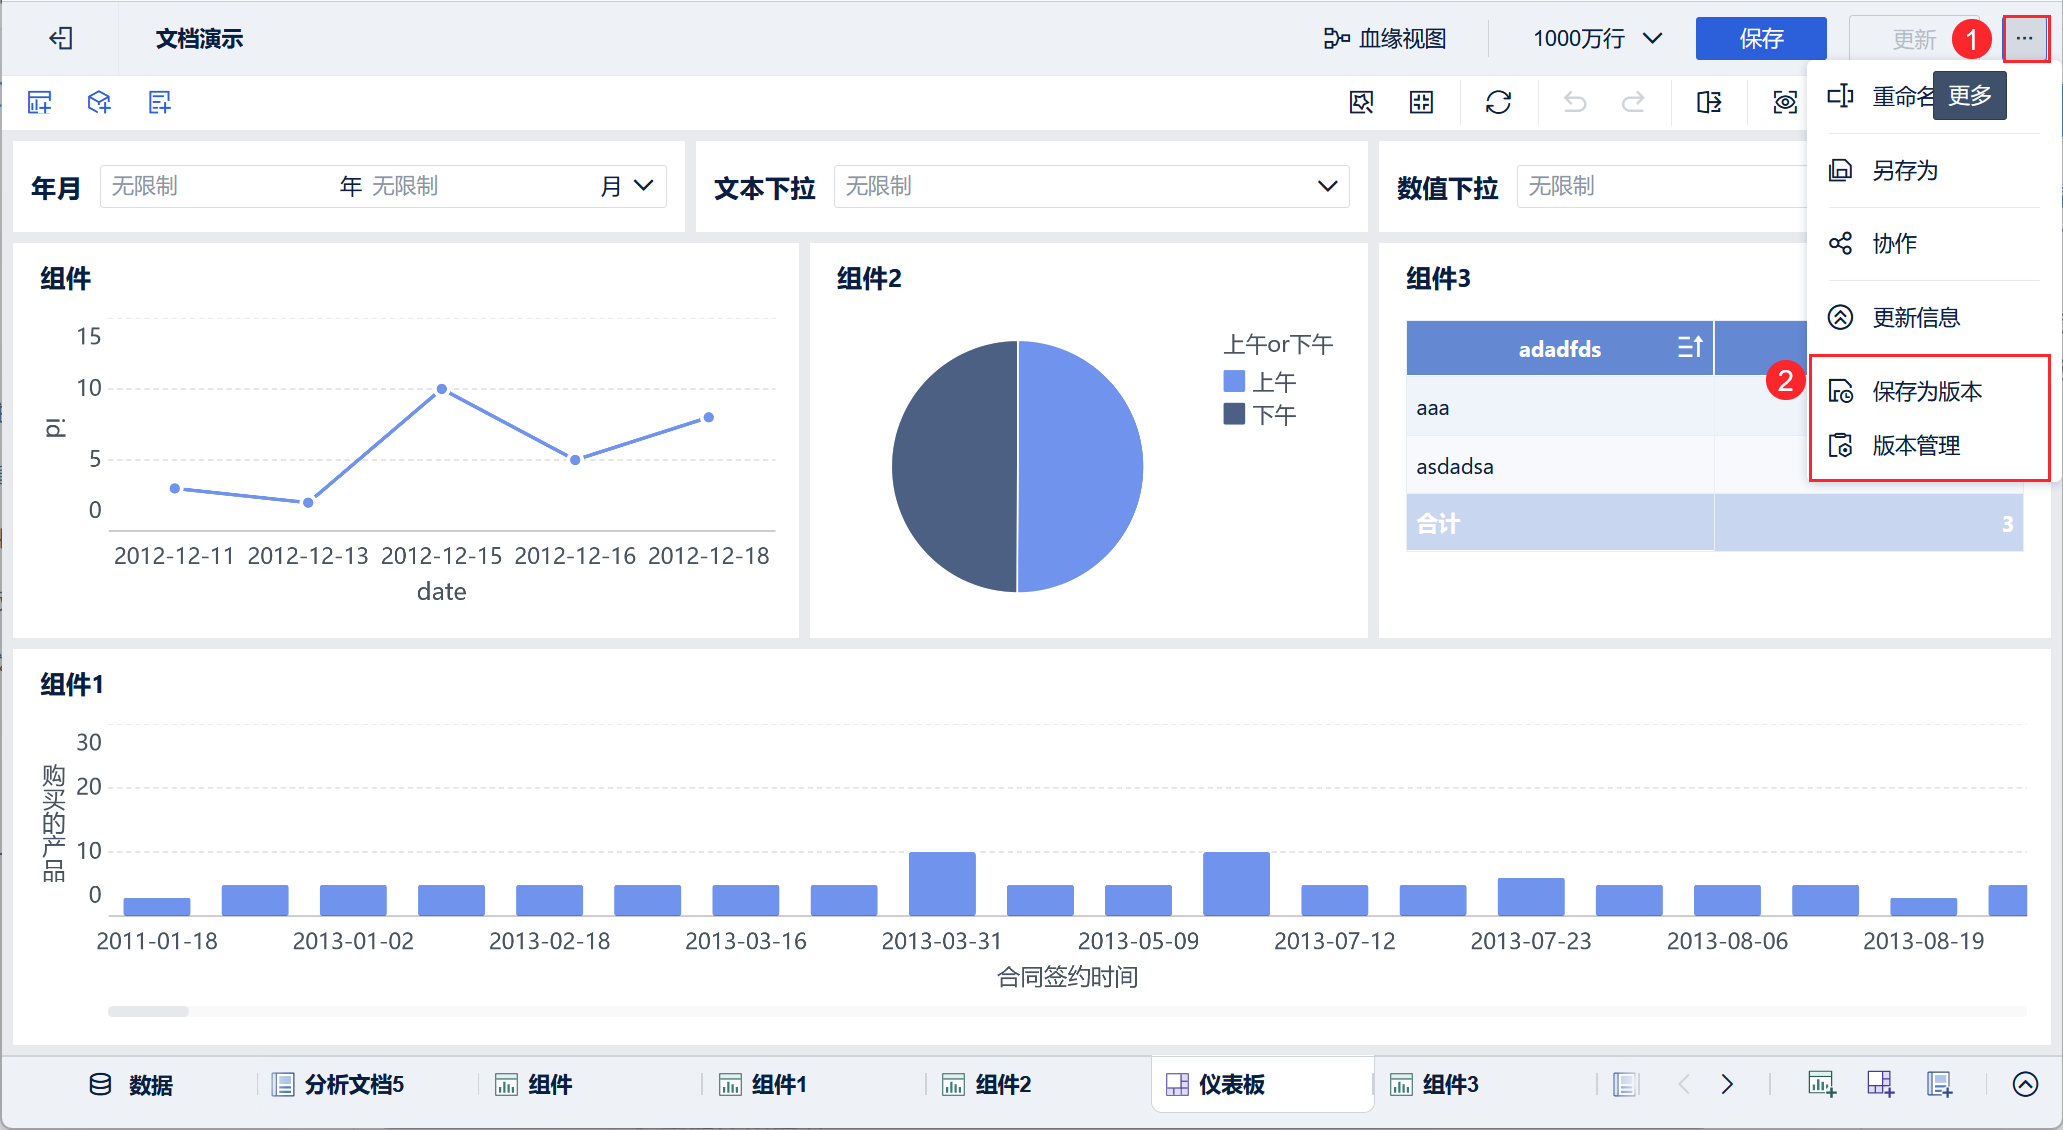Open the 更多 three-dot menu button
This screenshot has width=2063, height=1130.
pyautogui.click(x=2024, y=39)
